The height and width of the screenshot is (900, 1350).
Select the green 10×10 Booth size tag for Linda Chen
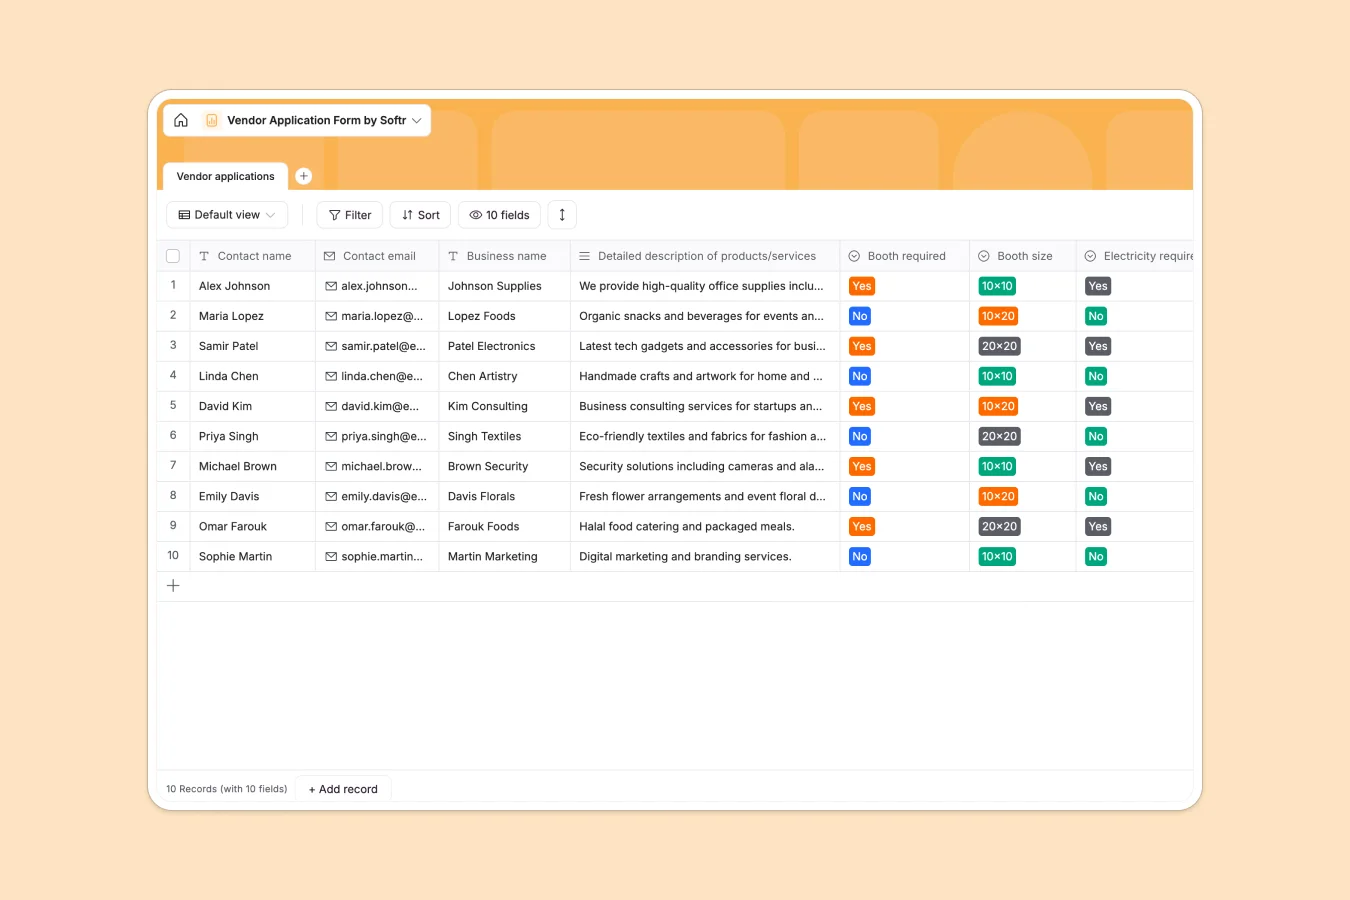[997, 376]
